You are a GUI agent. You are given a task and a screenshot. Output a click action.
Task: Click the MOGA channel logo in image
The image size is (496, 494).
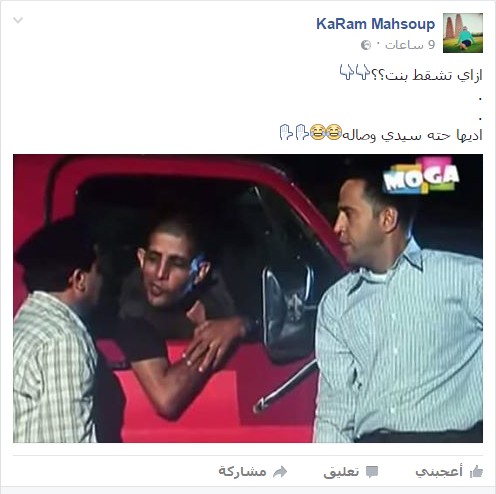click(421, 176)
